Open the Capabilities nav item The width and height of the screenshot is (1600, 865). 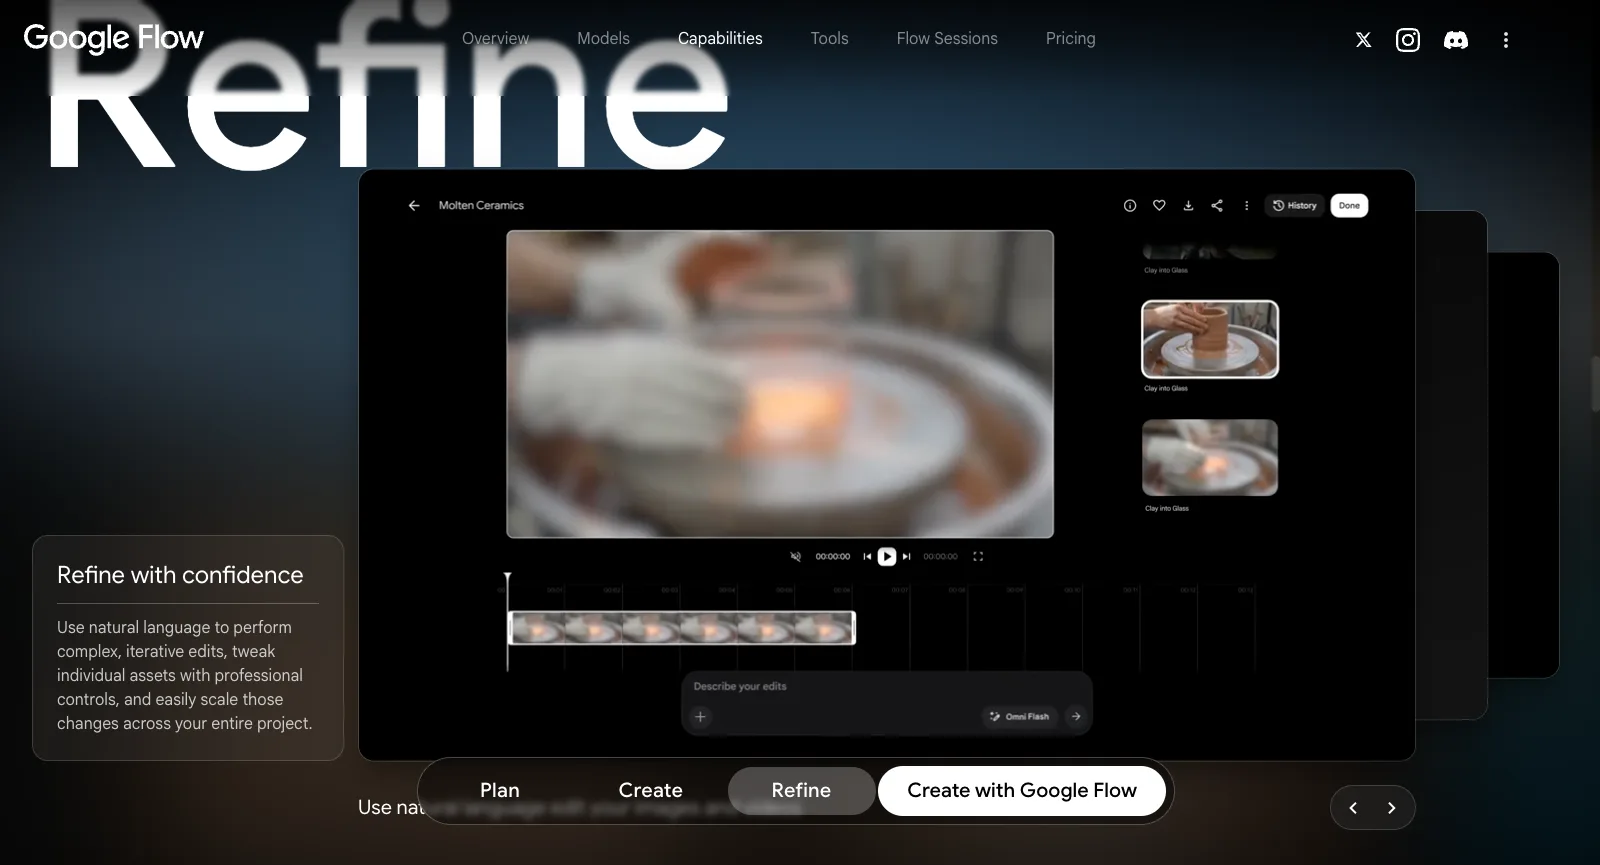coord(720,39)
